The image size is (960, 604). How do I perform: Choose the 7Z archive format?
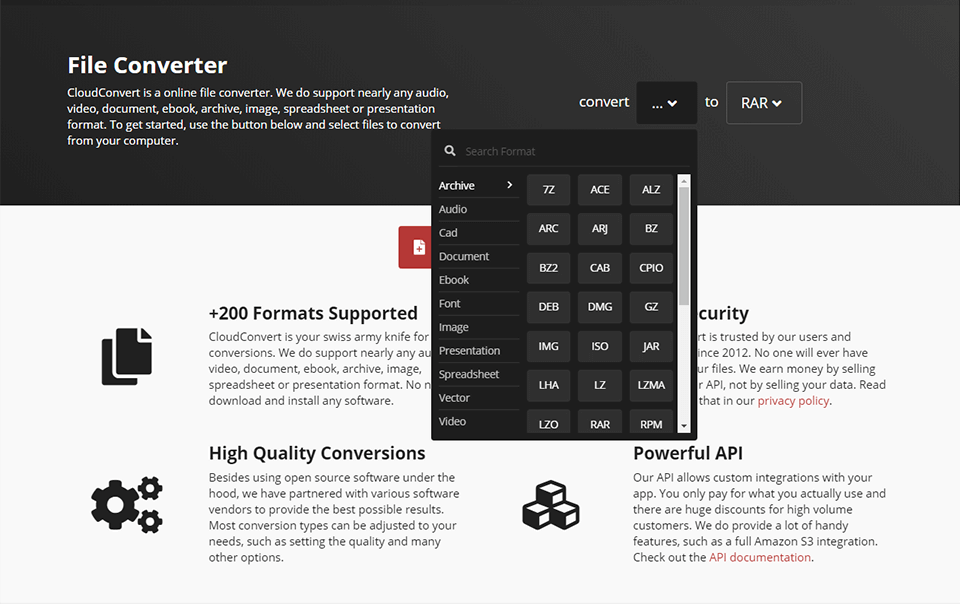tap(548, 189)
